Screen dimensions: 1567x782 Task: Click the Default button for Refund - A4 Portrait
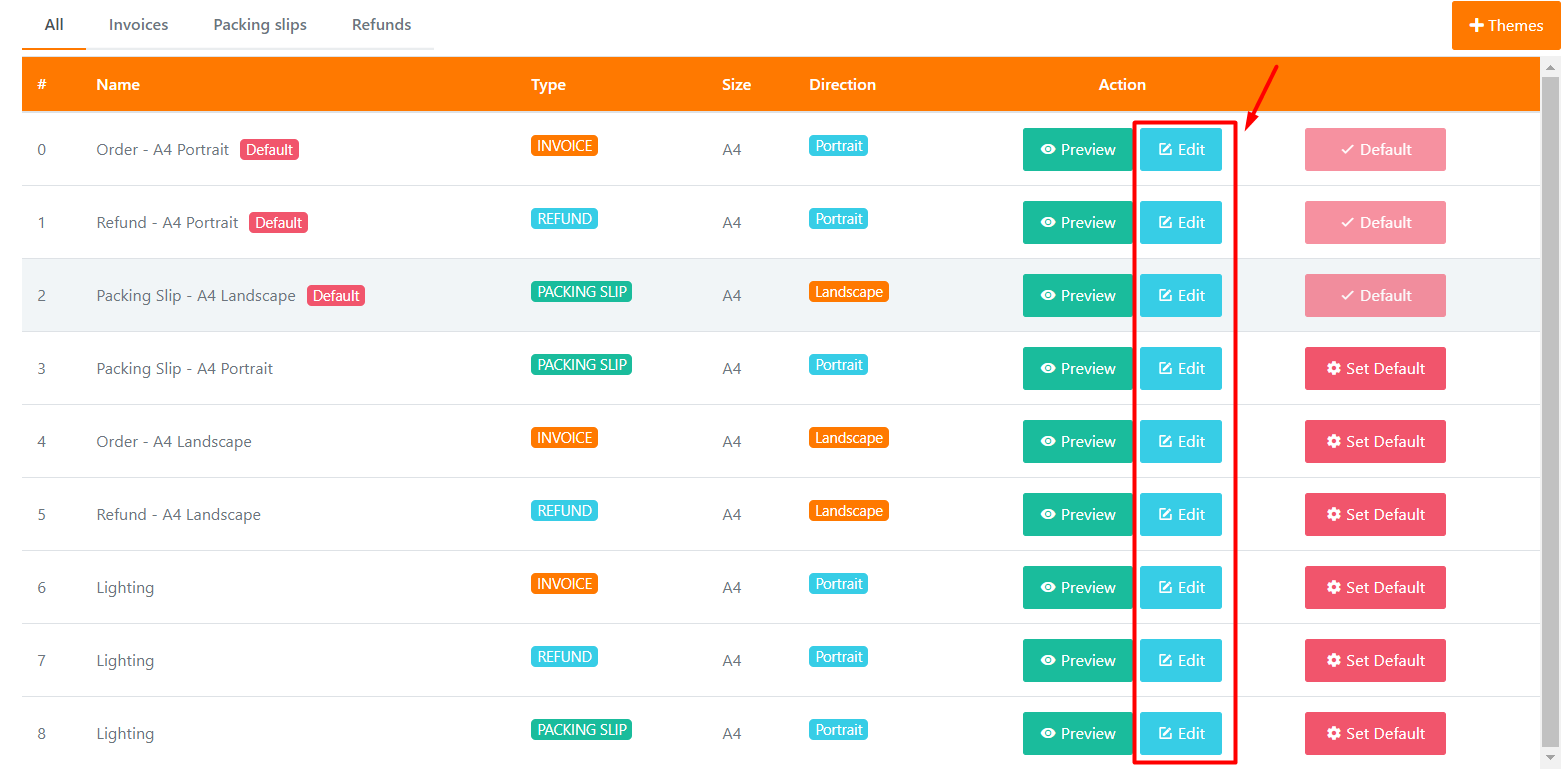1374,223
